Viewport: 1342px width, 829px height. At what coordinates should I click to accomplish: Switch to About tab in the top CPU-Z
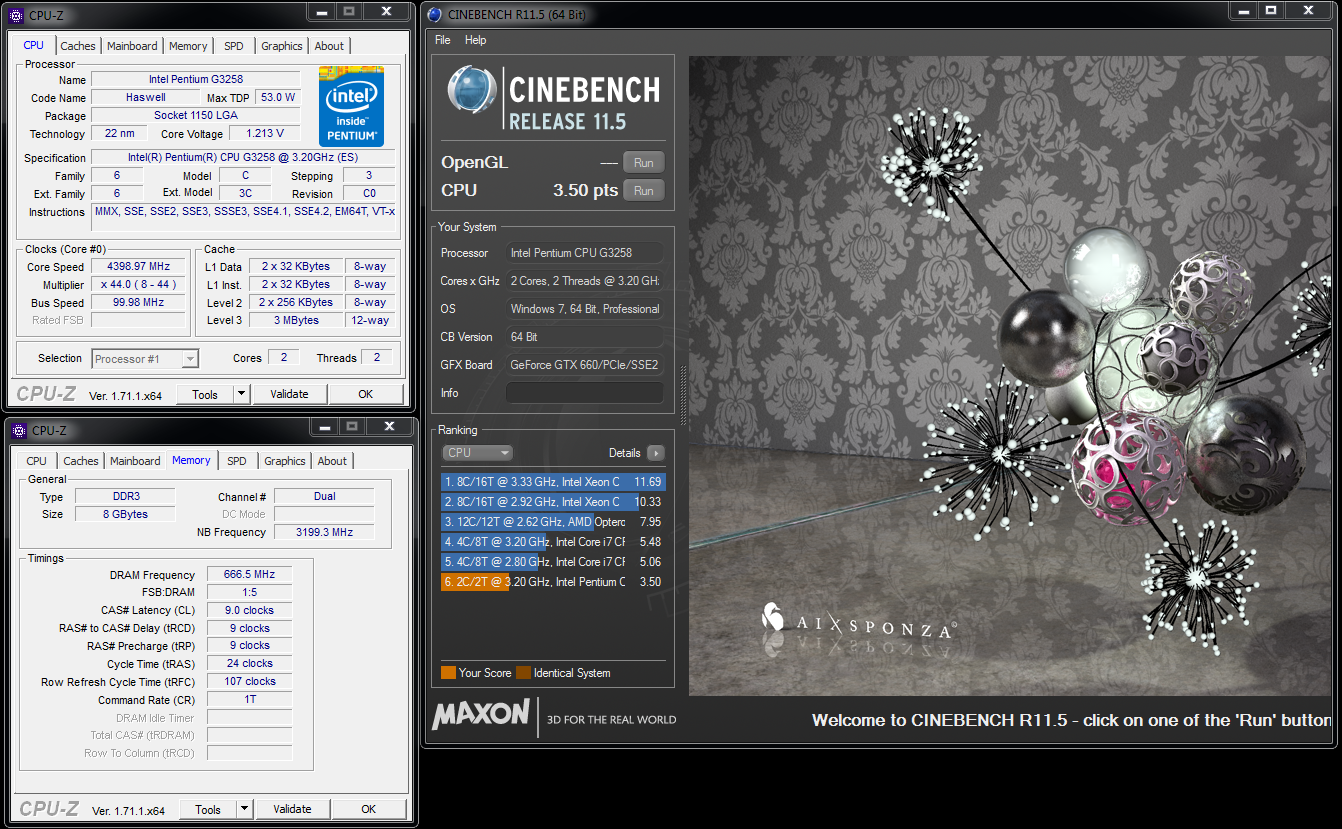point(329,46)
